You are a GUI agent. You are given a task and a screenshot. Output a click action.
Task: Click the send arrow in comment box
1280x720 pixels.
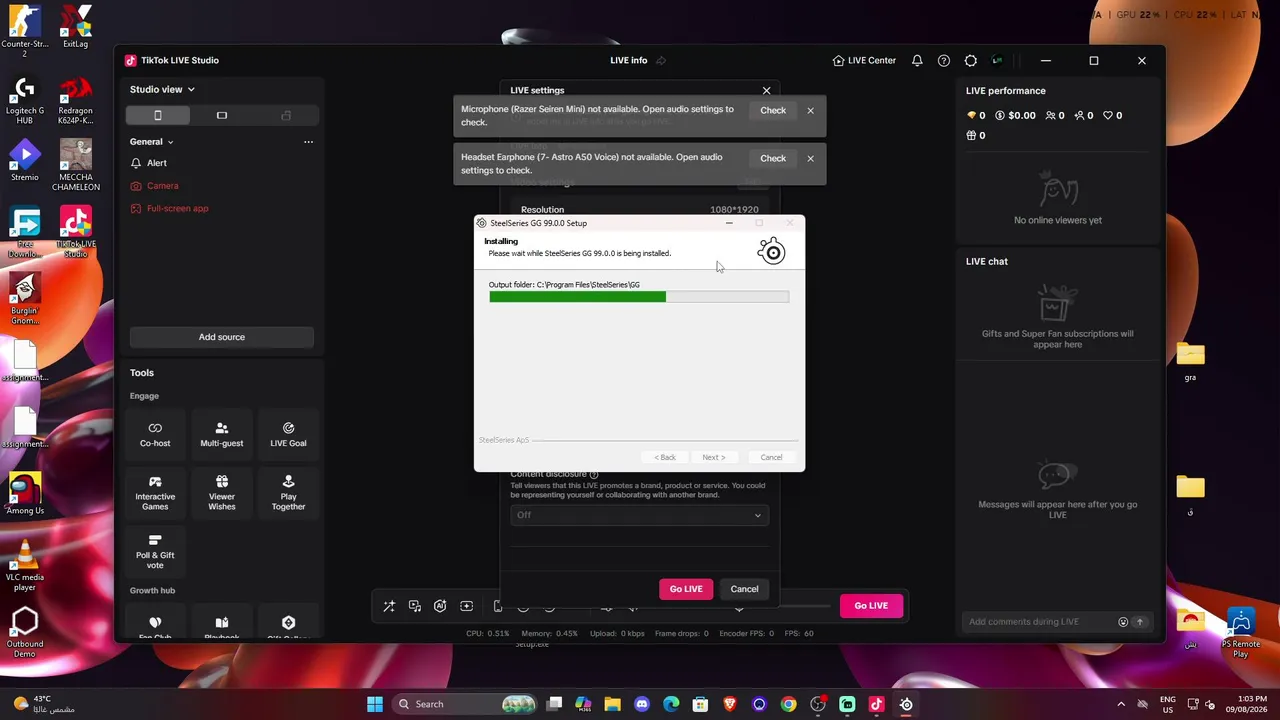coord(1139,622)
